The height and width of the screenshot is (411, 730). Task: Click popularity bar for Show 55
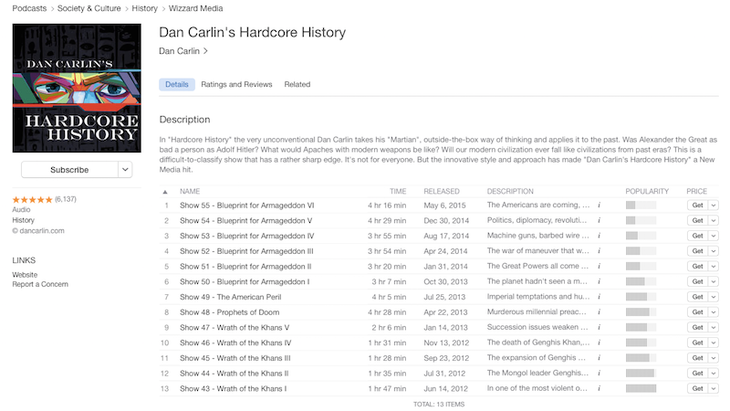641,205
